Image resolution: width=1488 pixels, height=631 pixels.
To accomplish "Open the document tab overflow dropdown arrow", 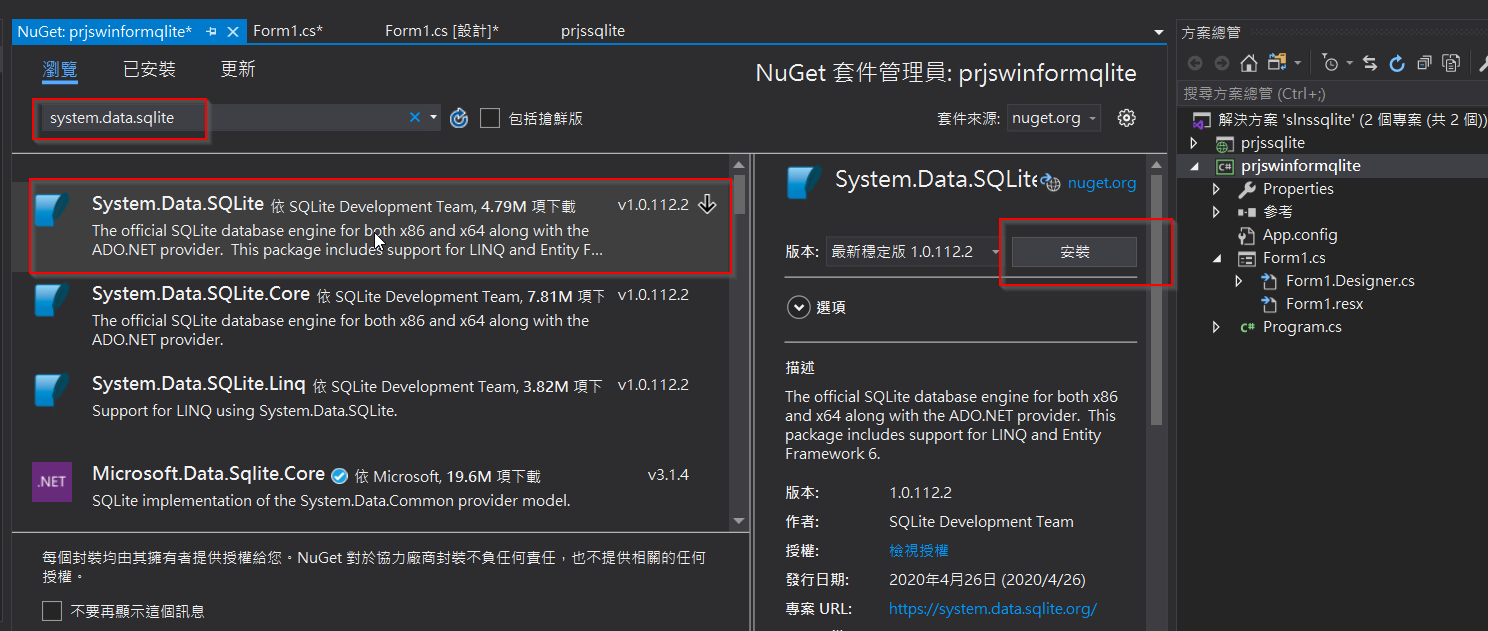I will [x=1159, y=32].
